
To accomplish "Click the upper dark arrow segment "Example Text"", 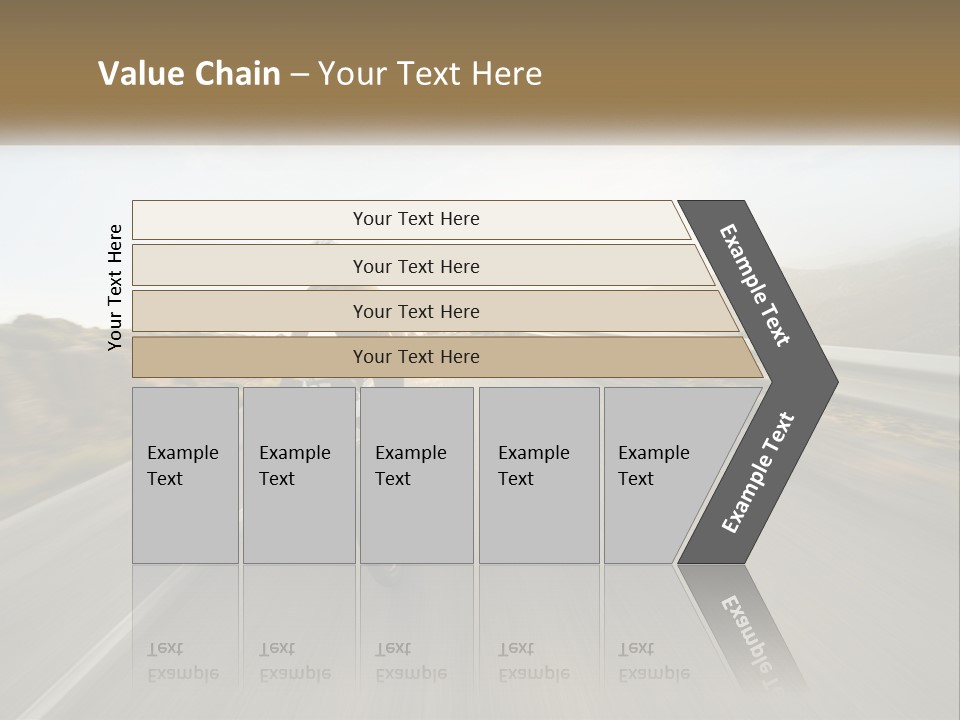I will pyautogui.click(x=757, y=285).
